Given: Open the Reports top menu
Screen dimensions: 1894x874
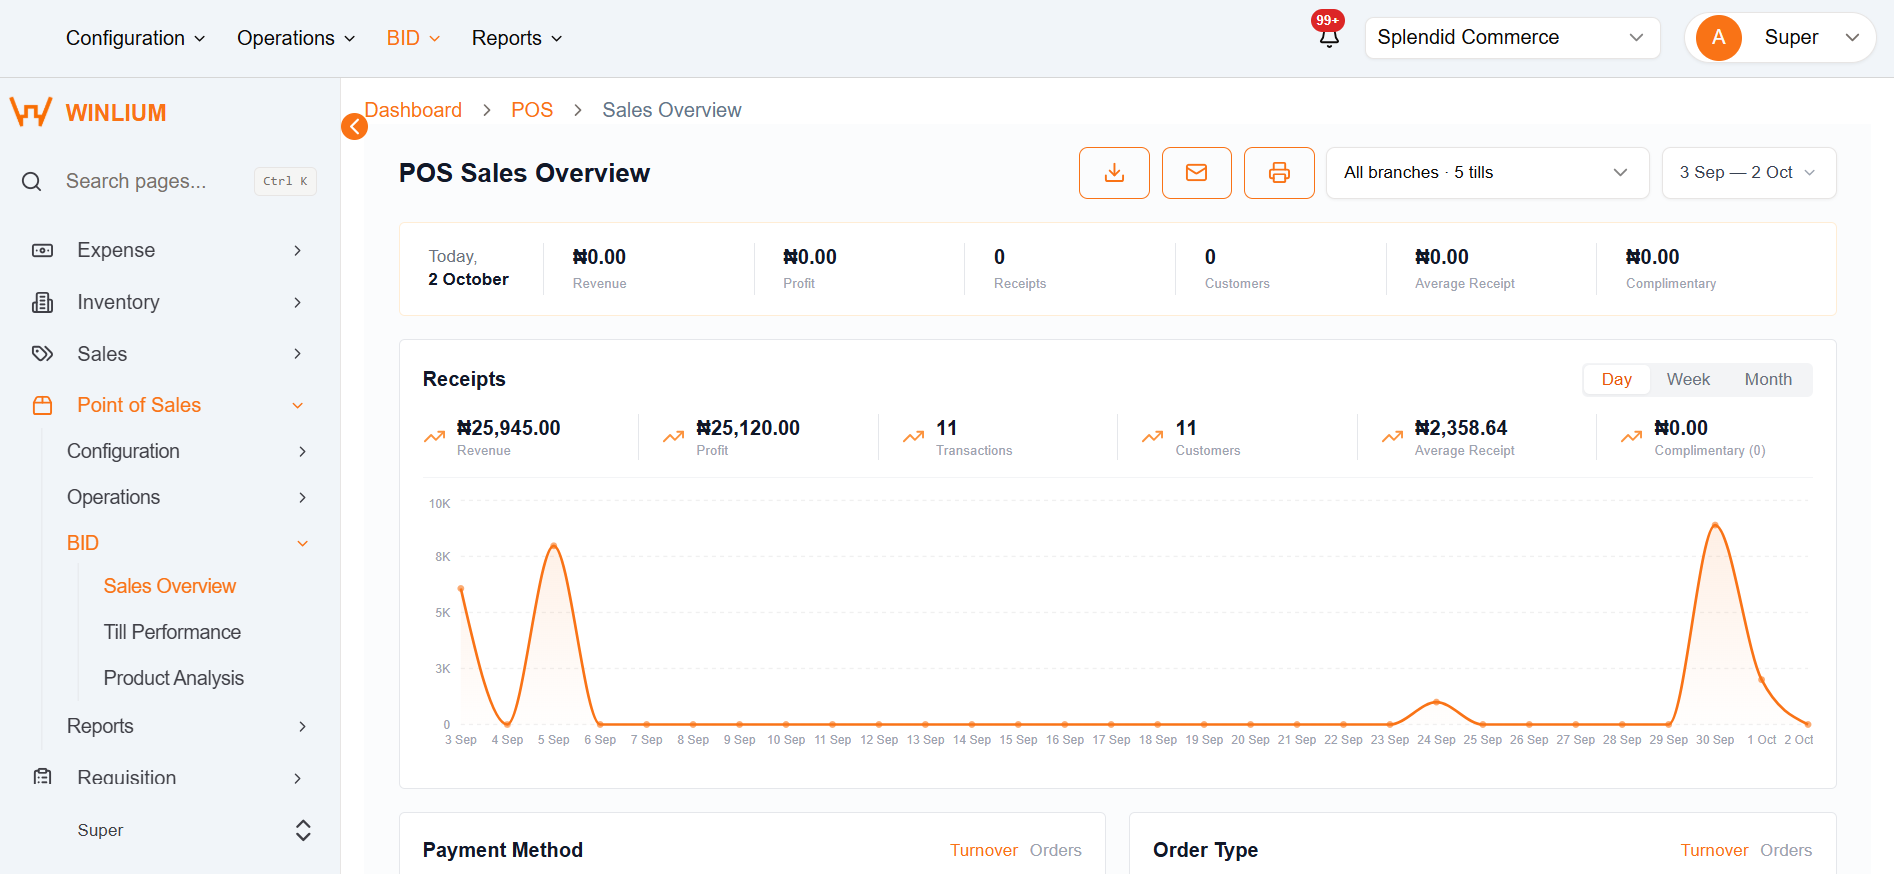Looking at the screenshot, I should [x=517, y=38].
